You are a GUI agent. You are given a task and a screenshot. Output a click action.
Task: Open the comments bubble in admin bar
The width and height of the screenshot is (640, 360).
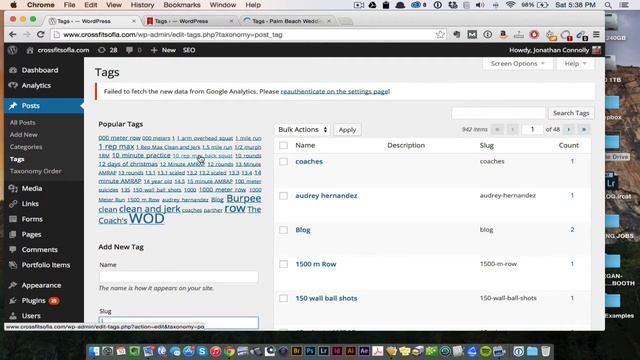point(133,50)
